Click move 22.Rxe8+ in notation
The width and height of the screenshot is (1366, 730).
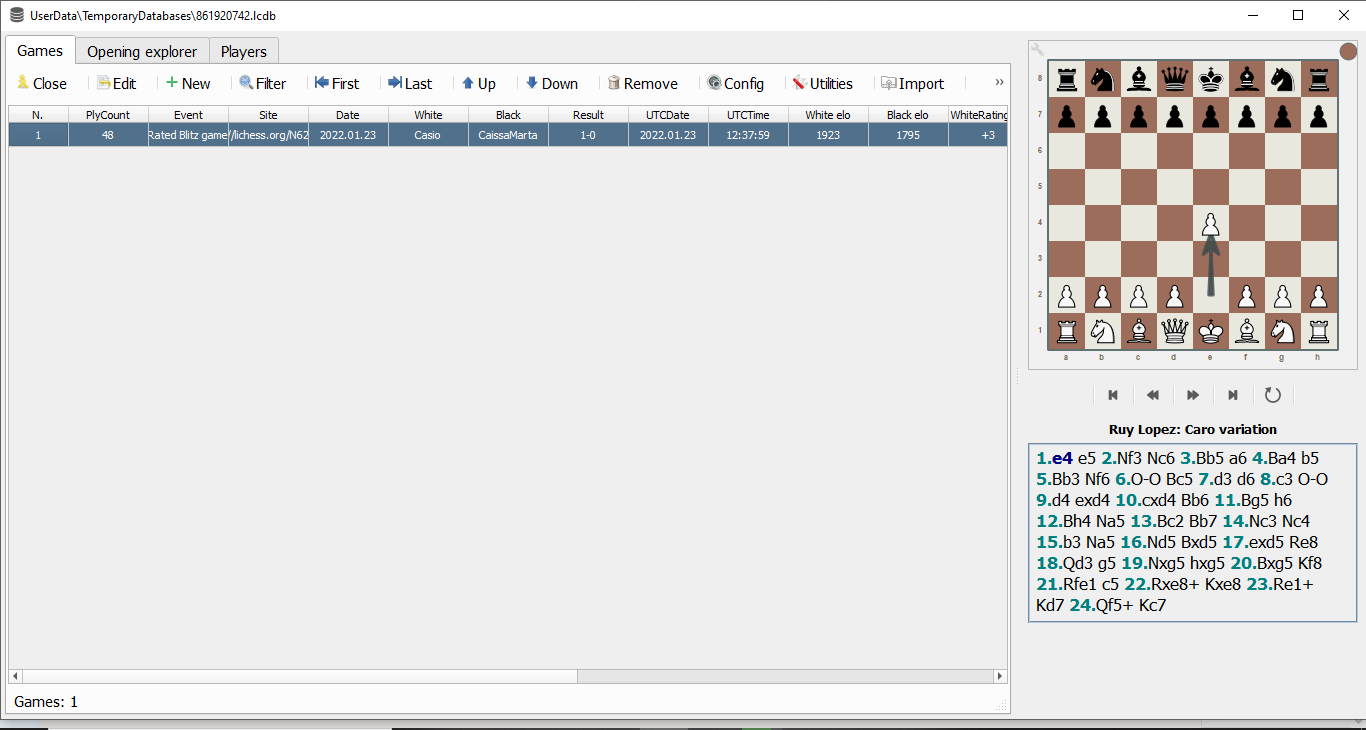click(1162, 584)
